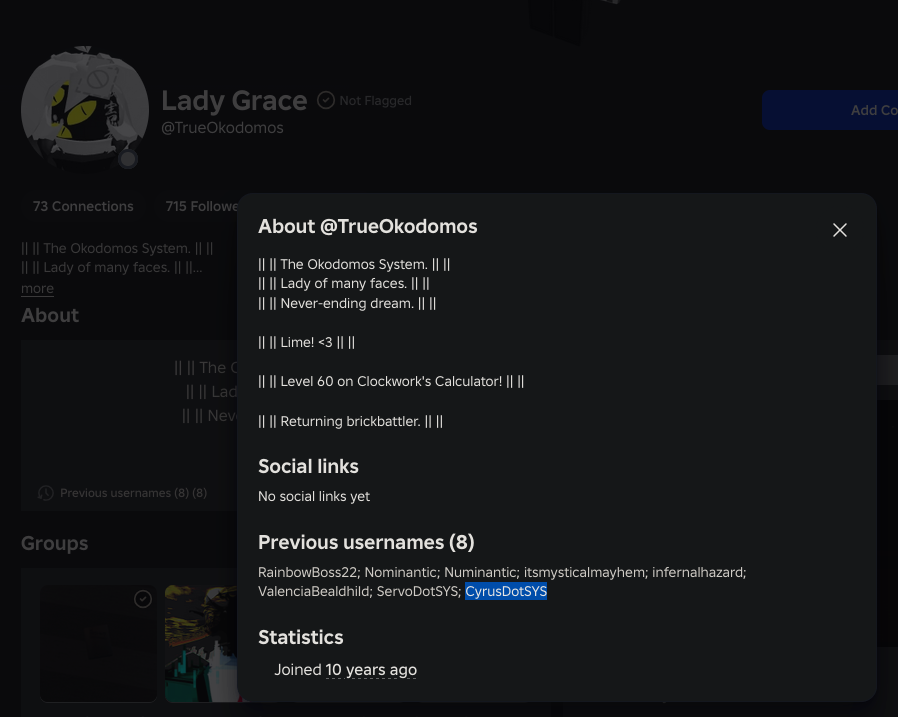Open the 715 Followers list
This screenshot has height=717, width=898.
(x=200, y=206)
